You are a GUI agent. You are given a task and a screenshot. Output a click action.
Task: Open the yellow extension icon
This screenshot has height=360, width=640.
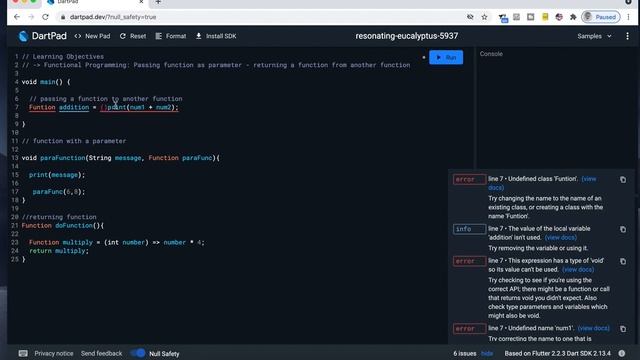point(545,17)
